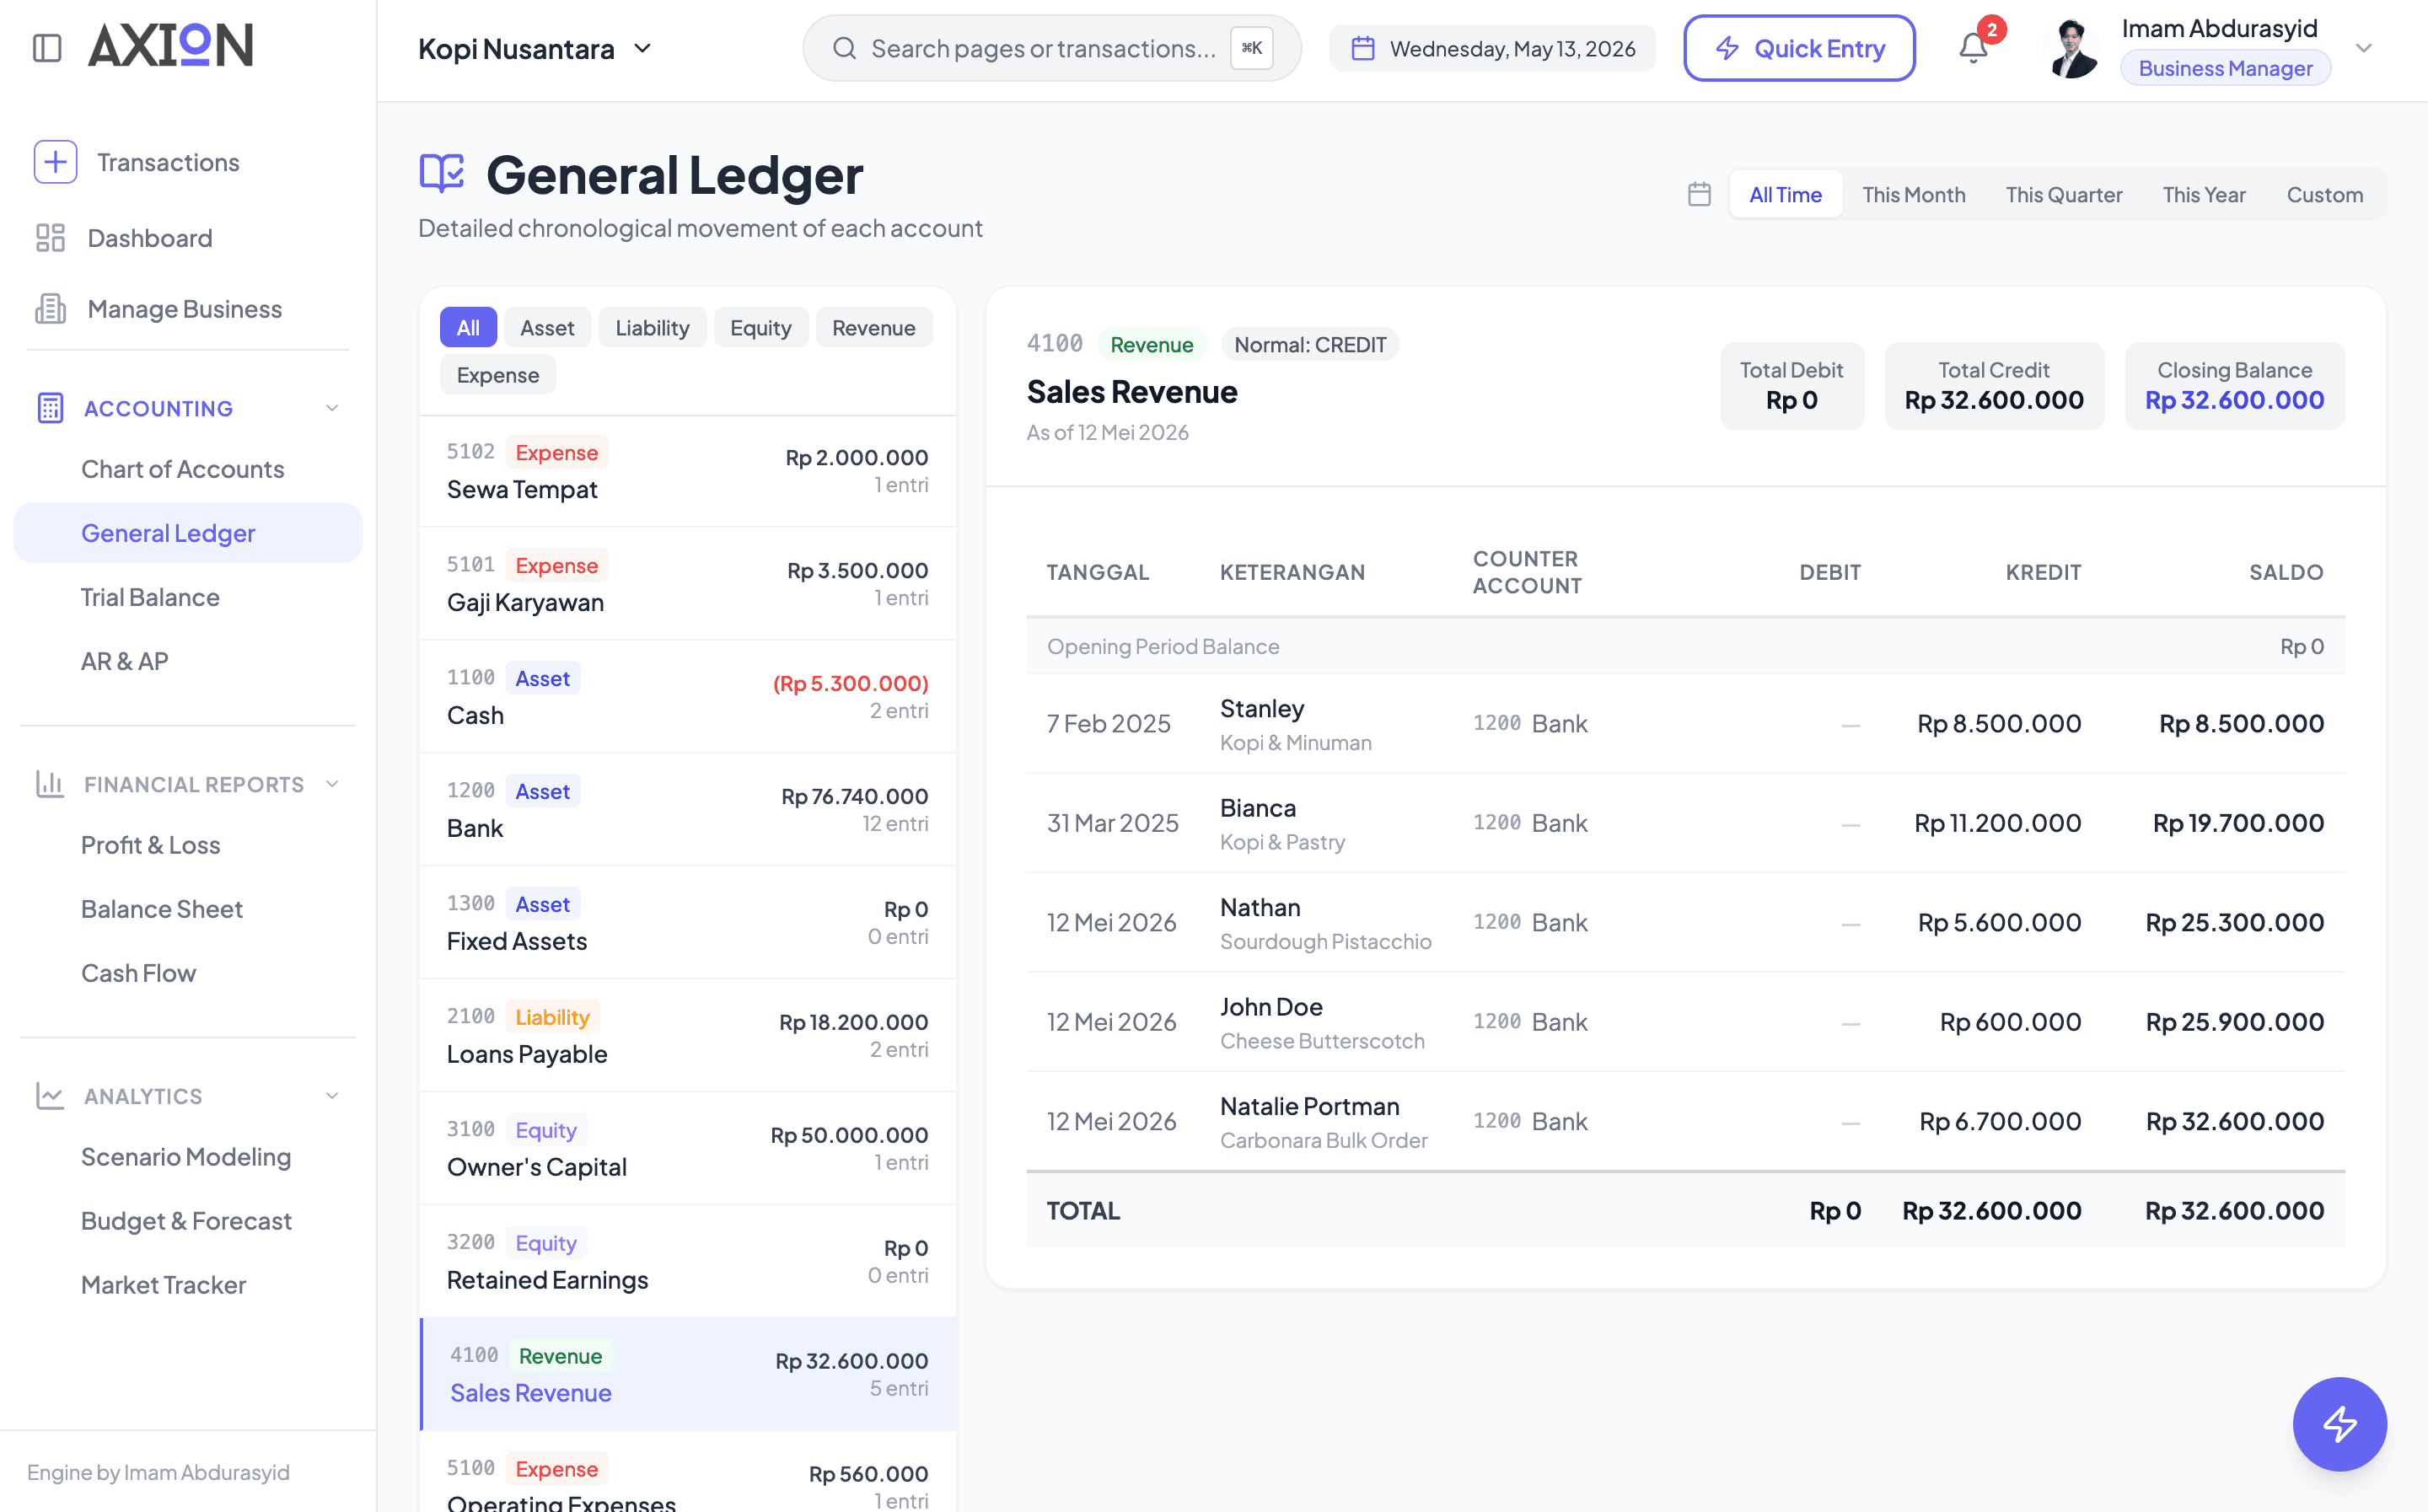Click the Stanley Kopi & Minuman entry
Screen dimensions: 2428x1512
coord(1685,724)
